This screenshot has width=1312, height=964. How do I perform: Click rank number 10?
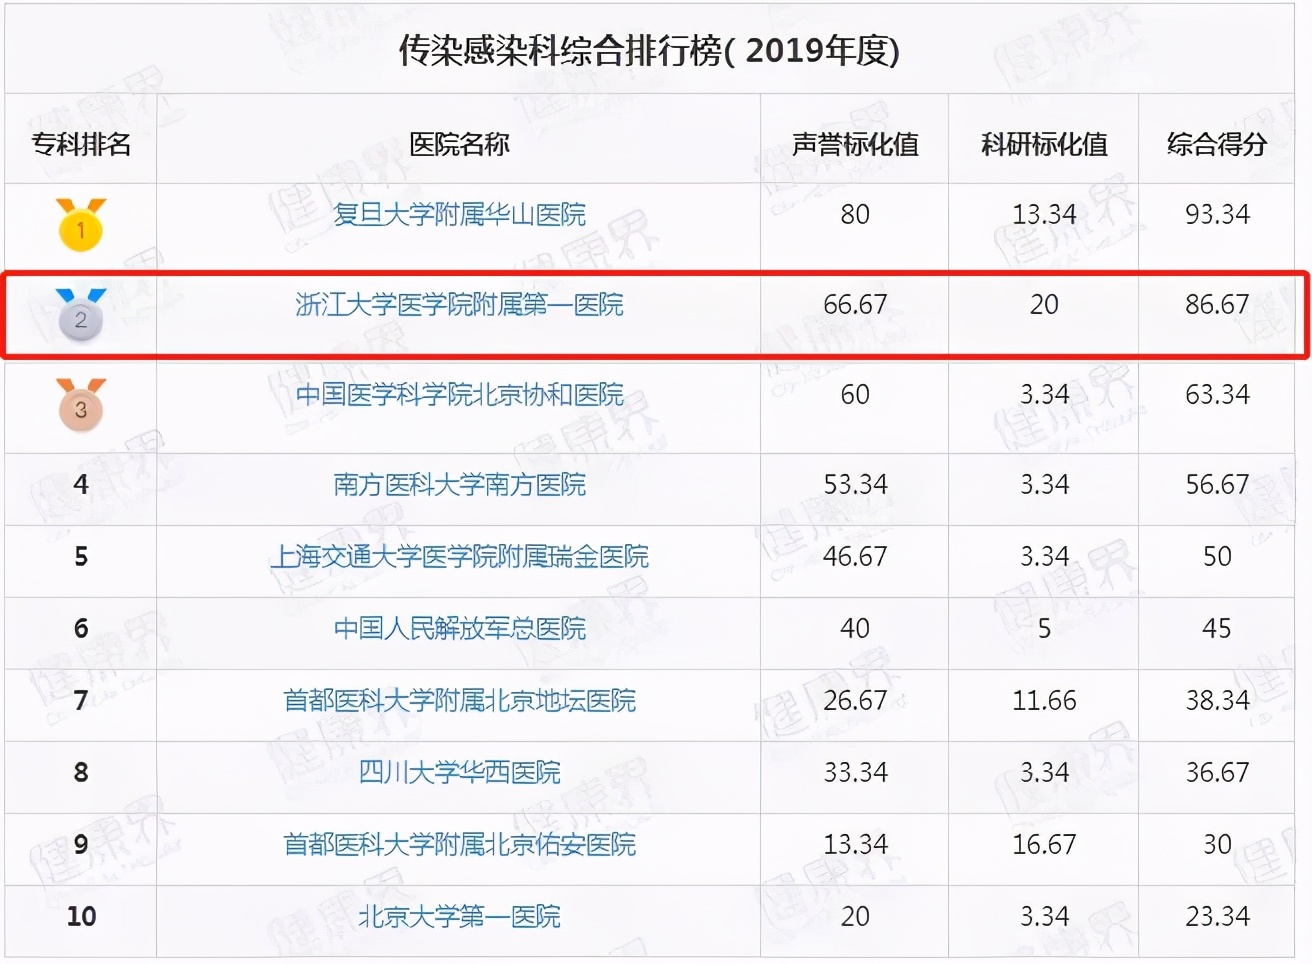[81, 916]
